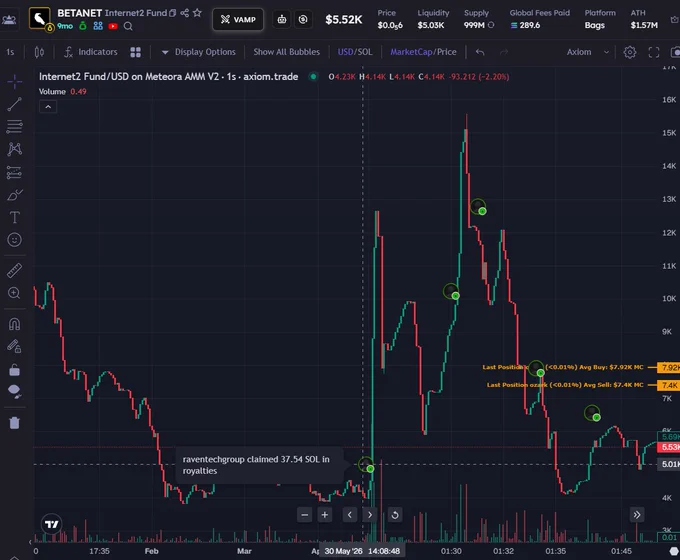Copy the Internet2 Fund token address
The height and width of the screenshot is (560, 680).
point(173,13)
